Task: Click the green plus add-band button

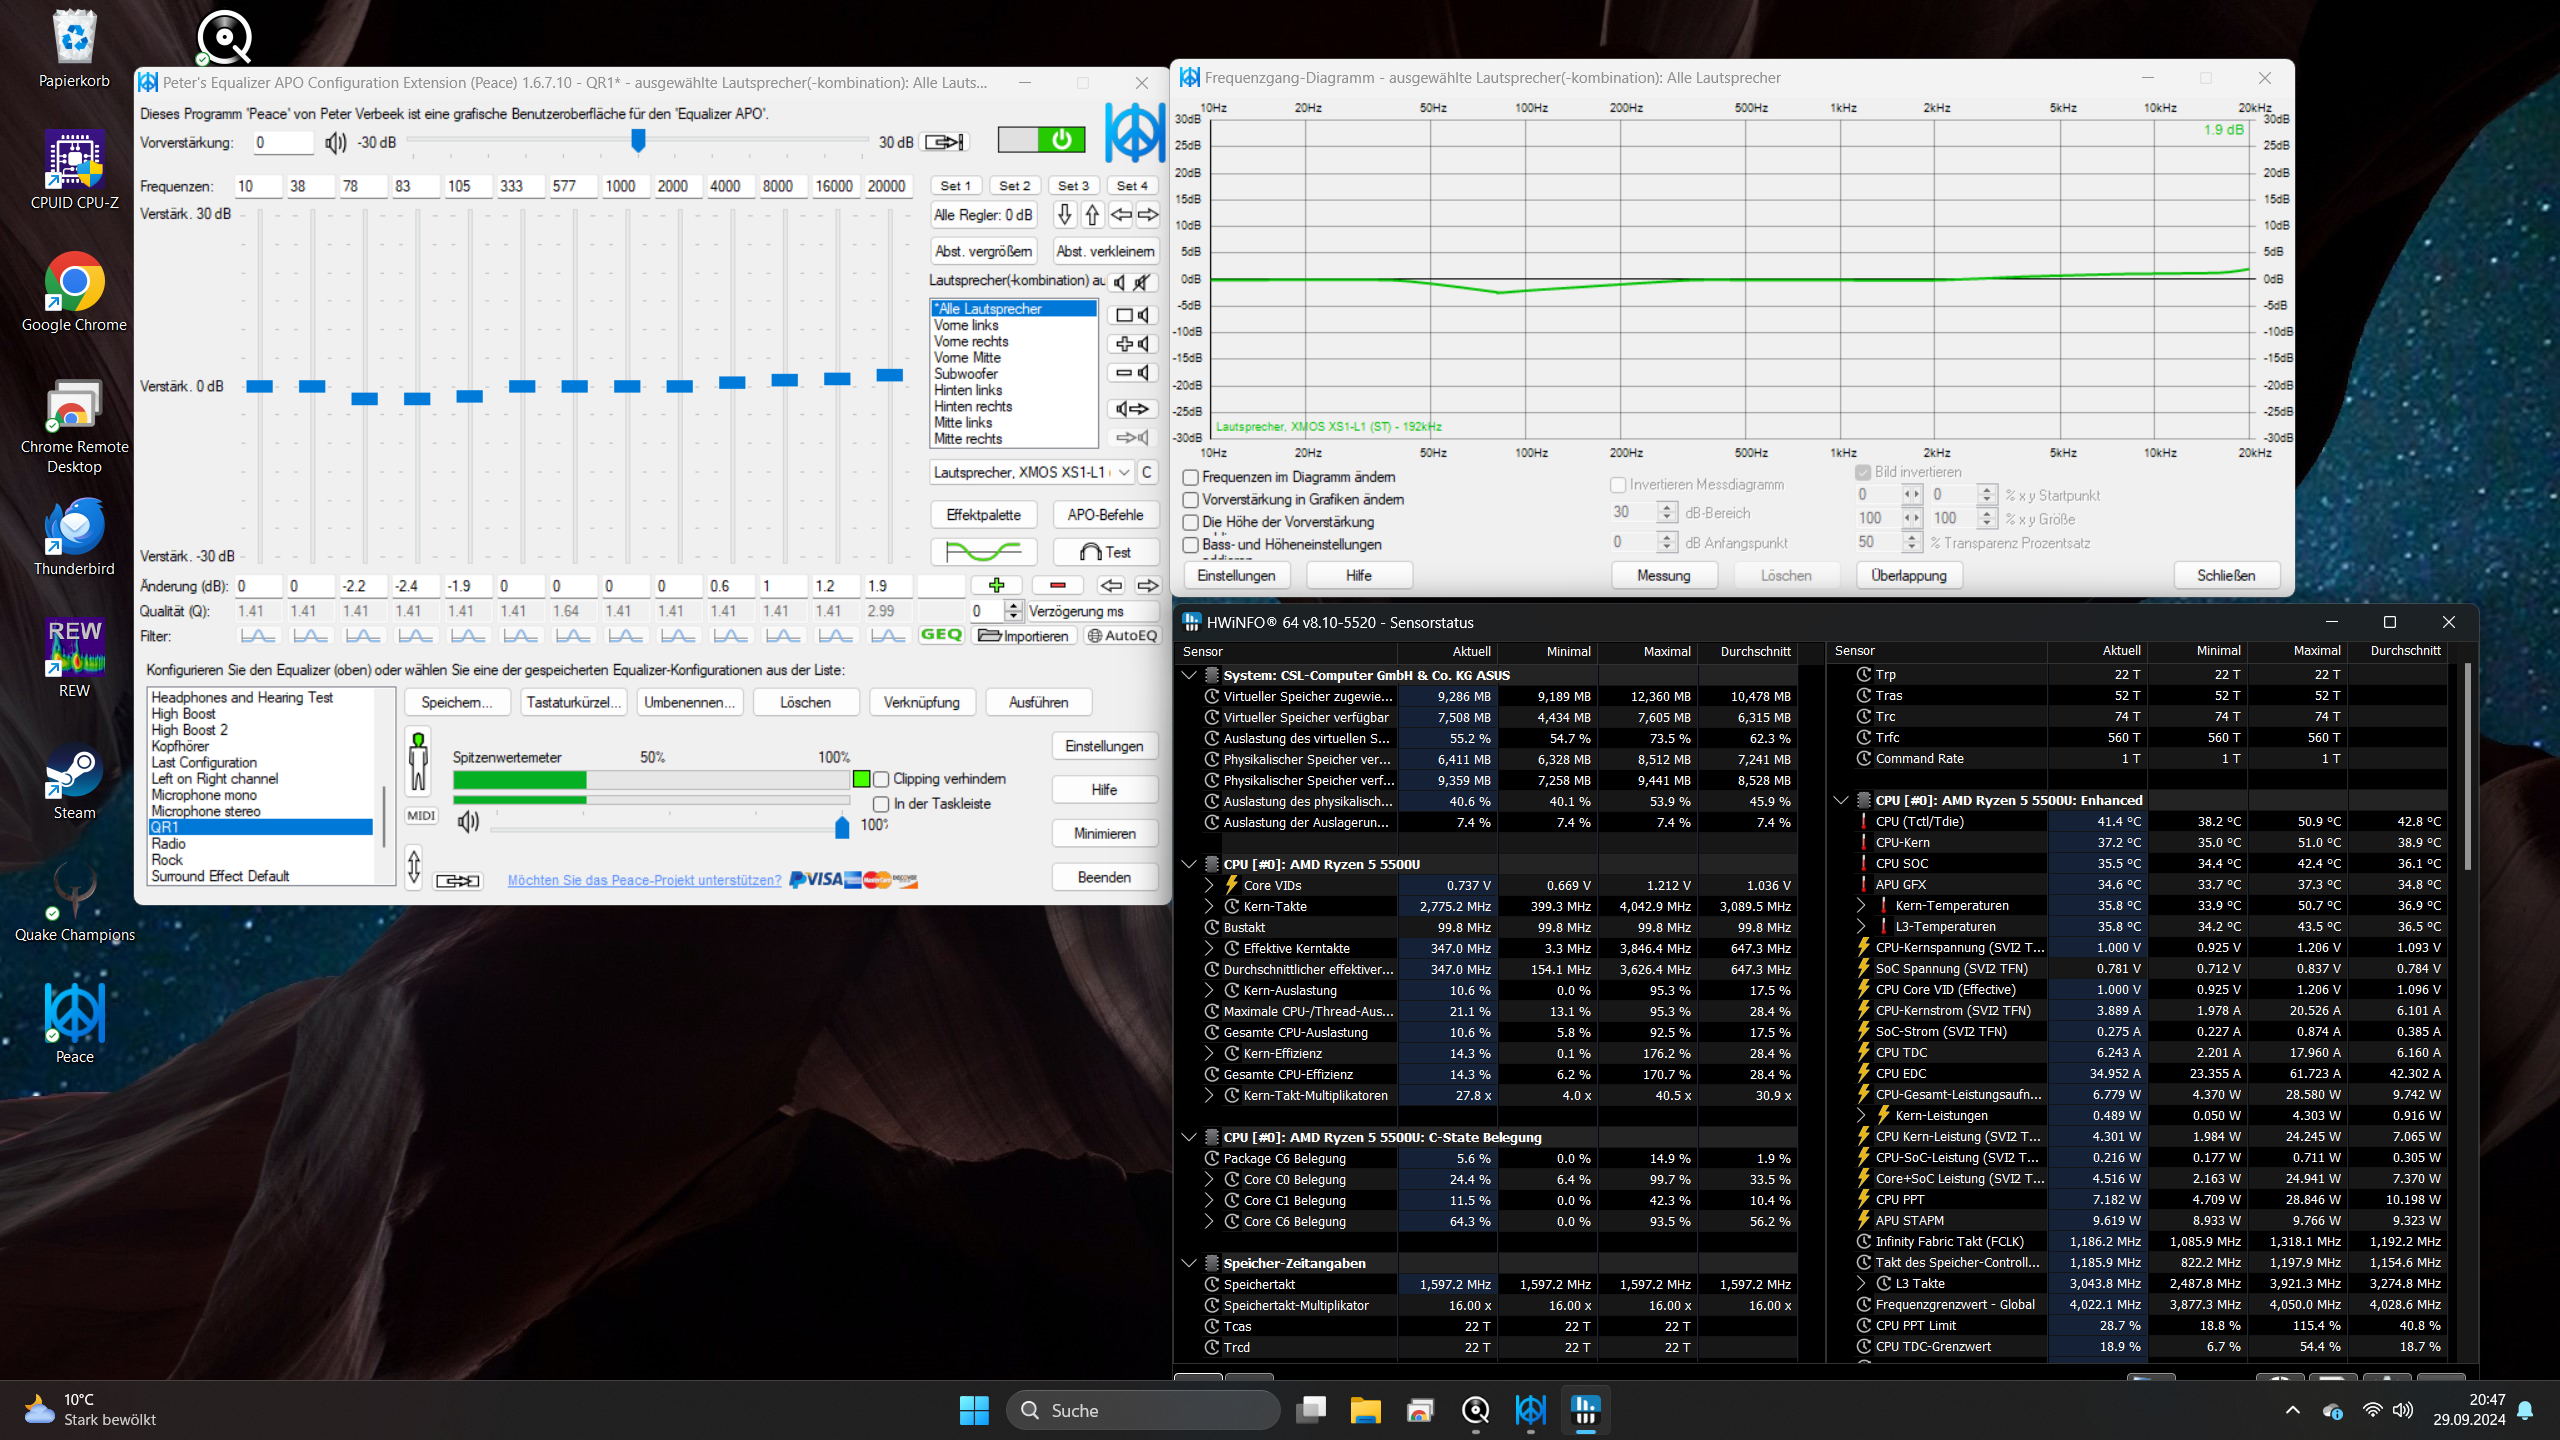Action: coord(996,586)
